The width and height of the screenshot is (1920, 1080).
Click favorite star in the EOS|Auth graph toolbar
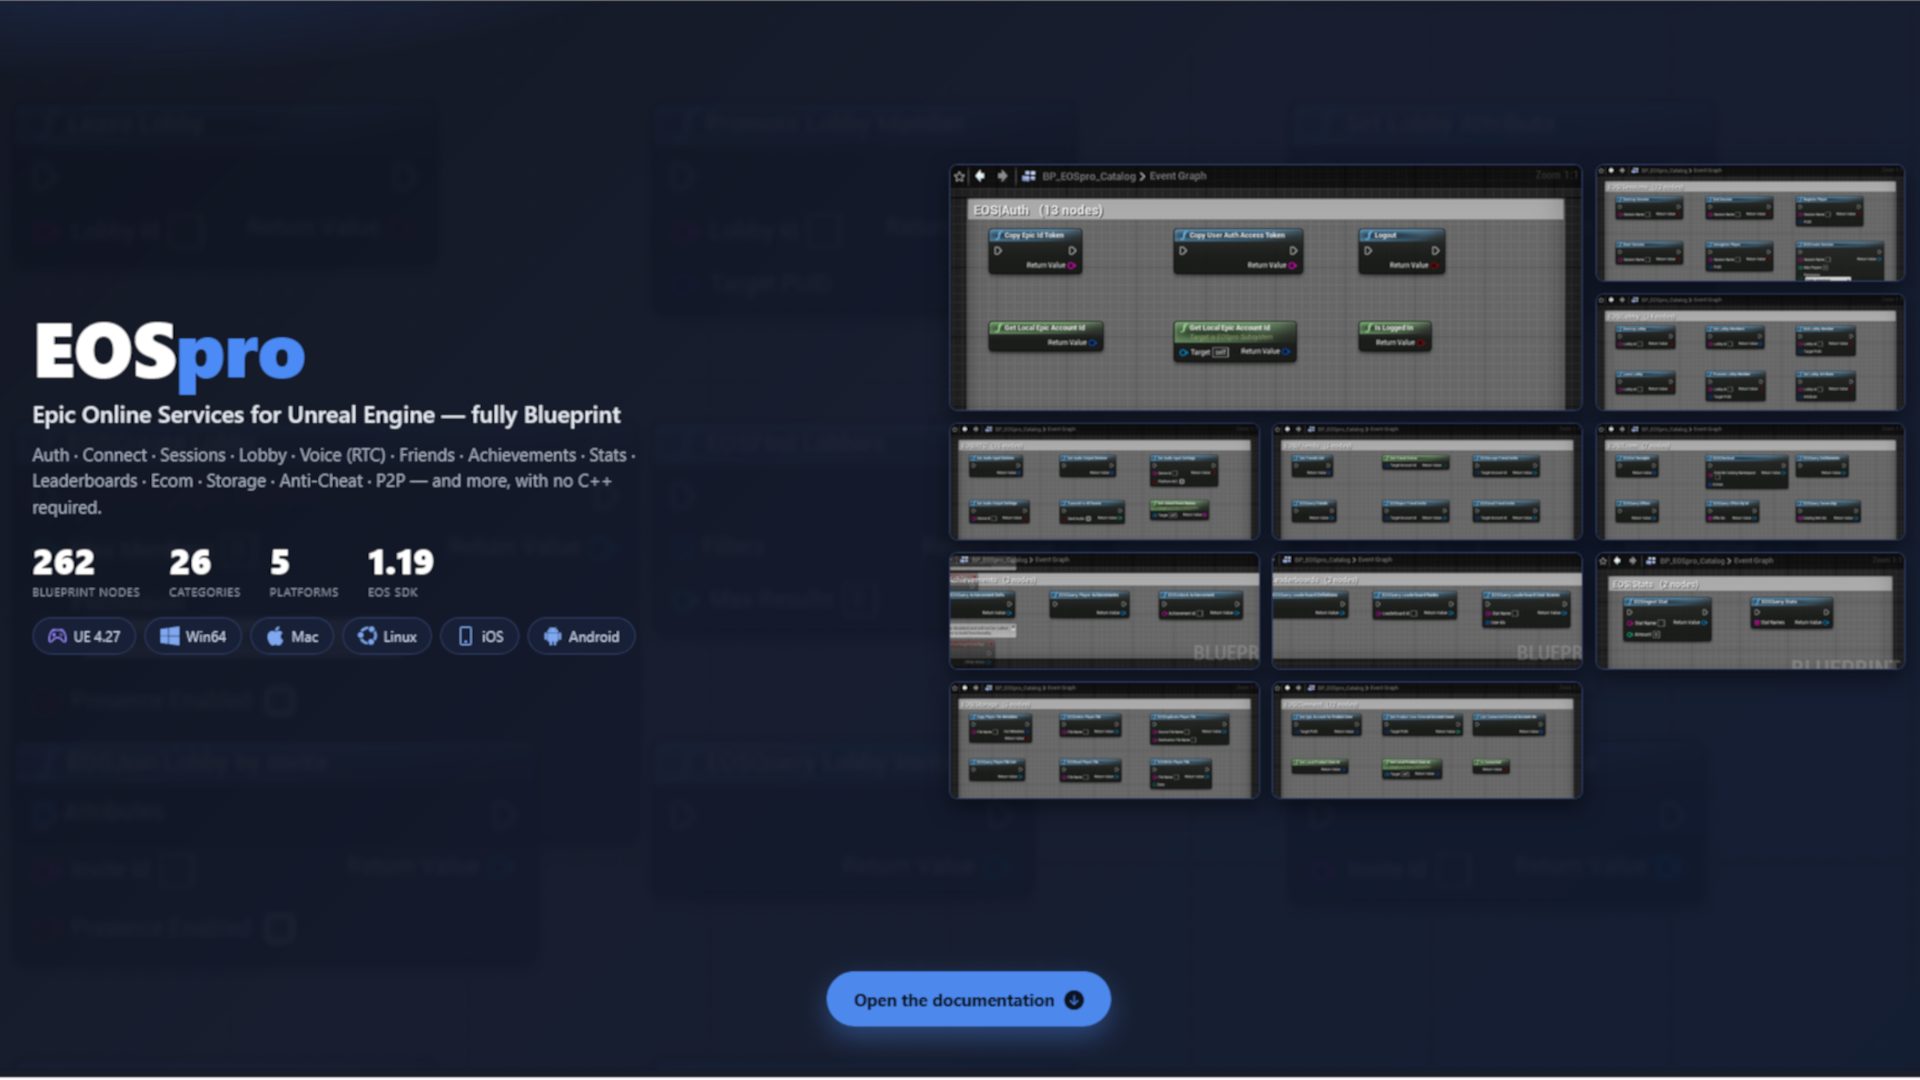pos(960,176)
